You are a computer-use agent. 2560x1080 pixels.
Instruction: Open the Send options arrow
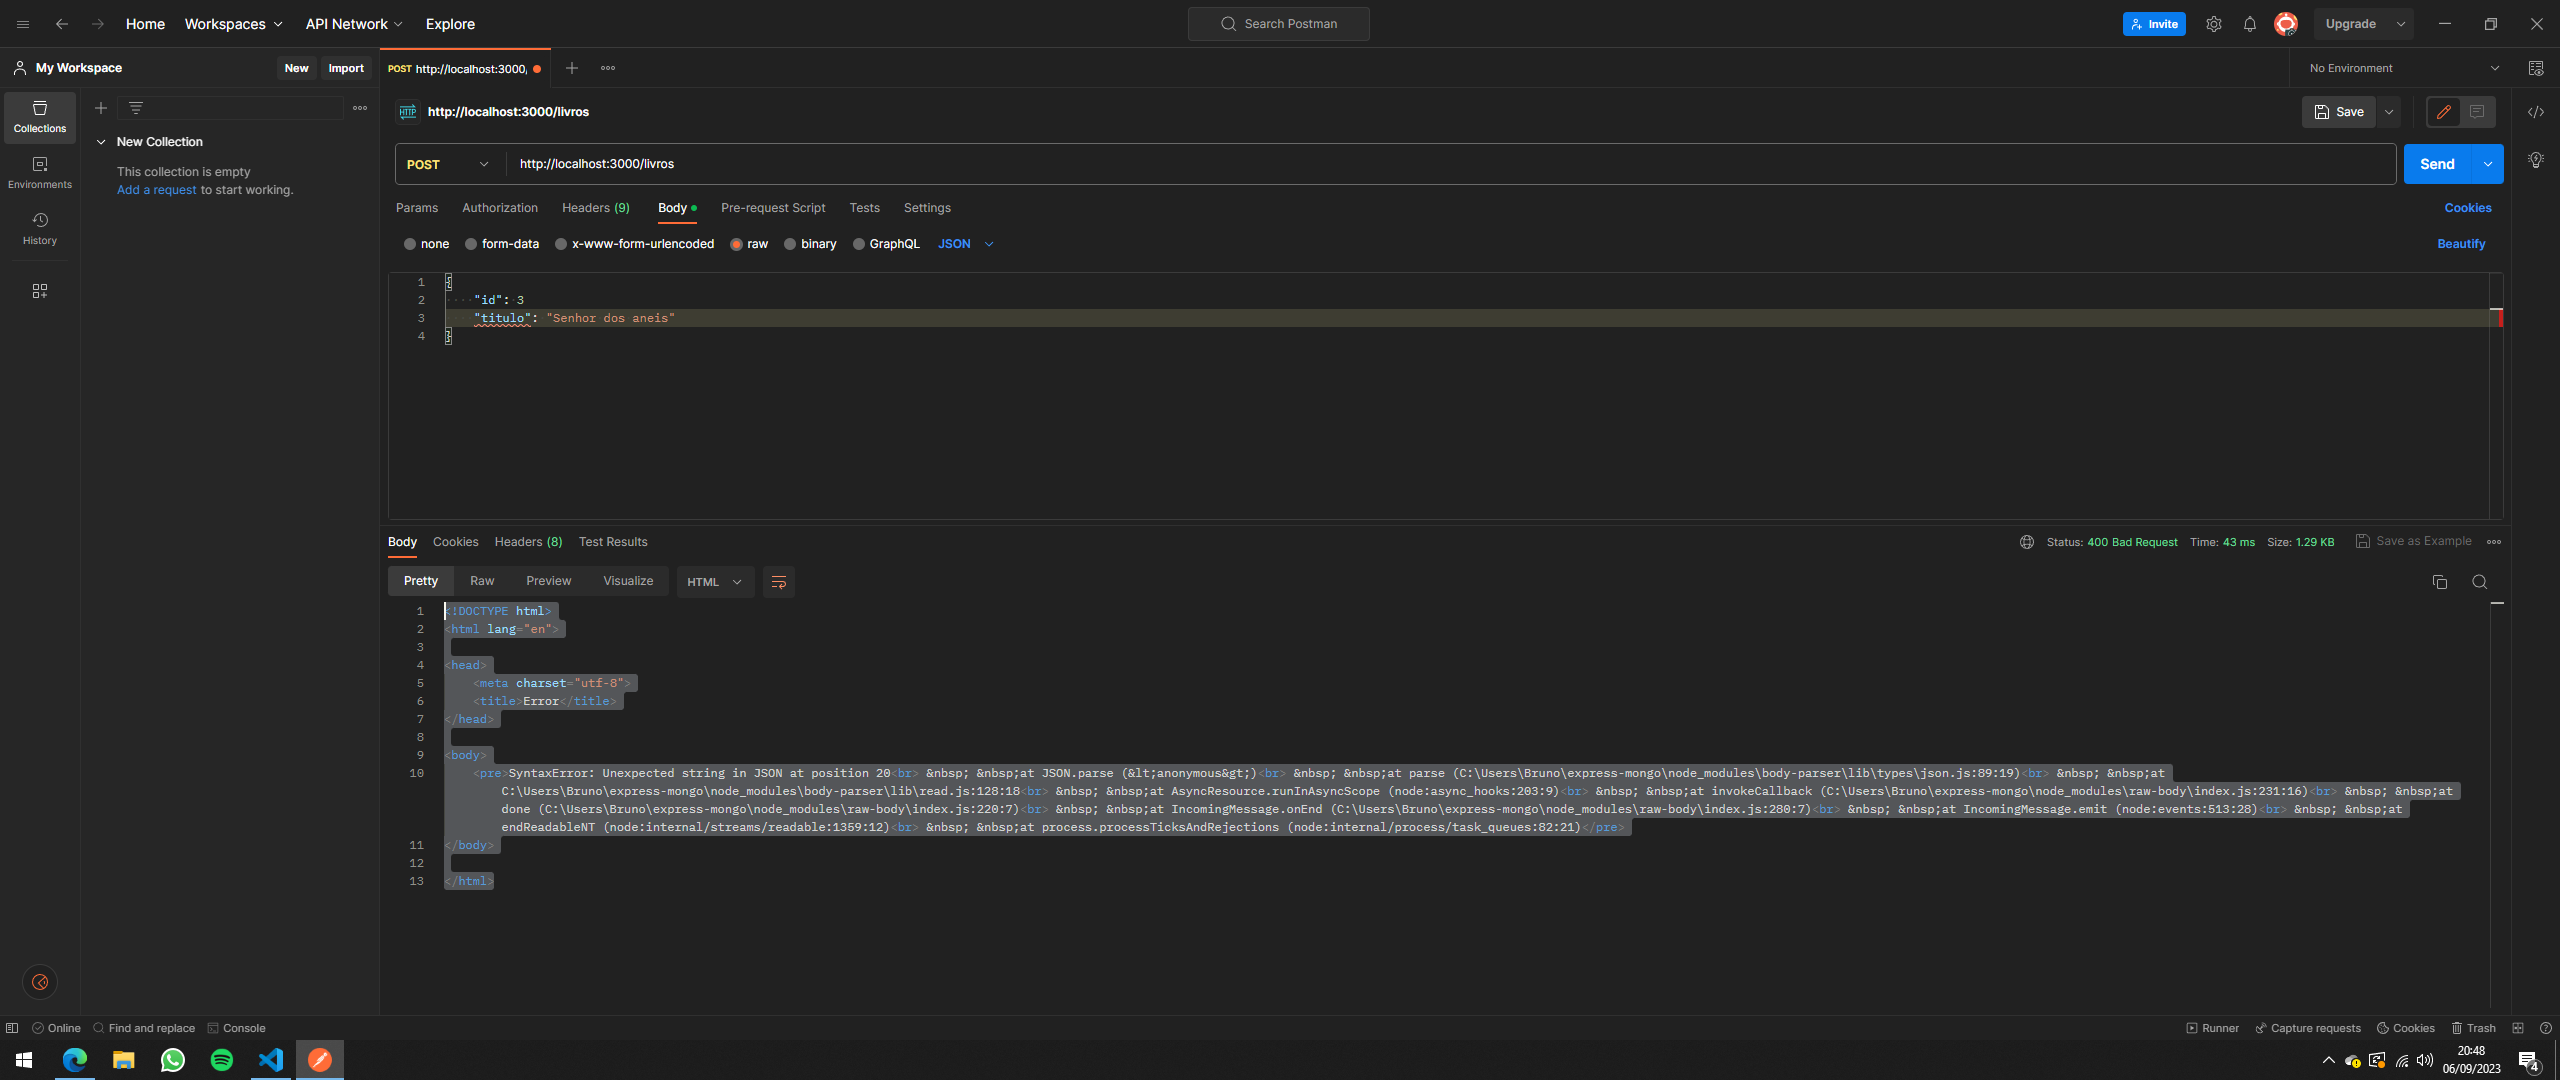[x=2488, y=164]
